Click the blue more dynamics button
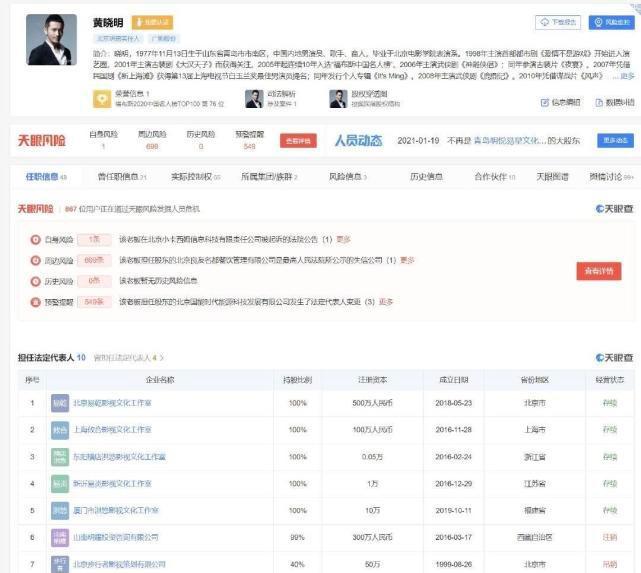Image resolution: width=641 pixels, height=573 pixels. point(615,141)
